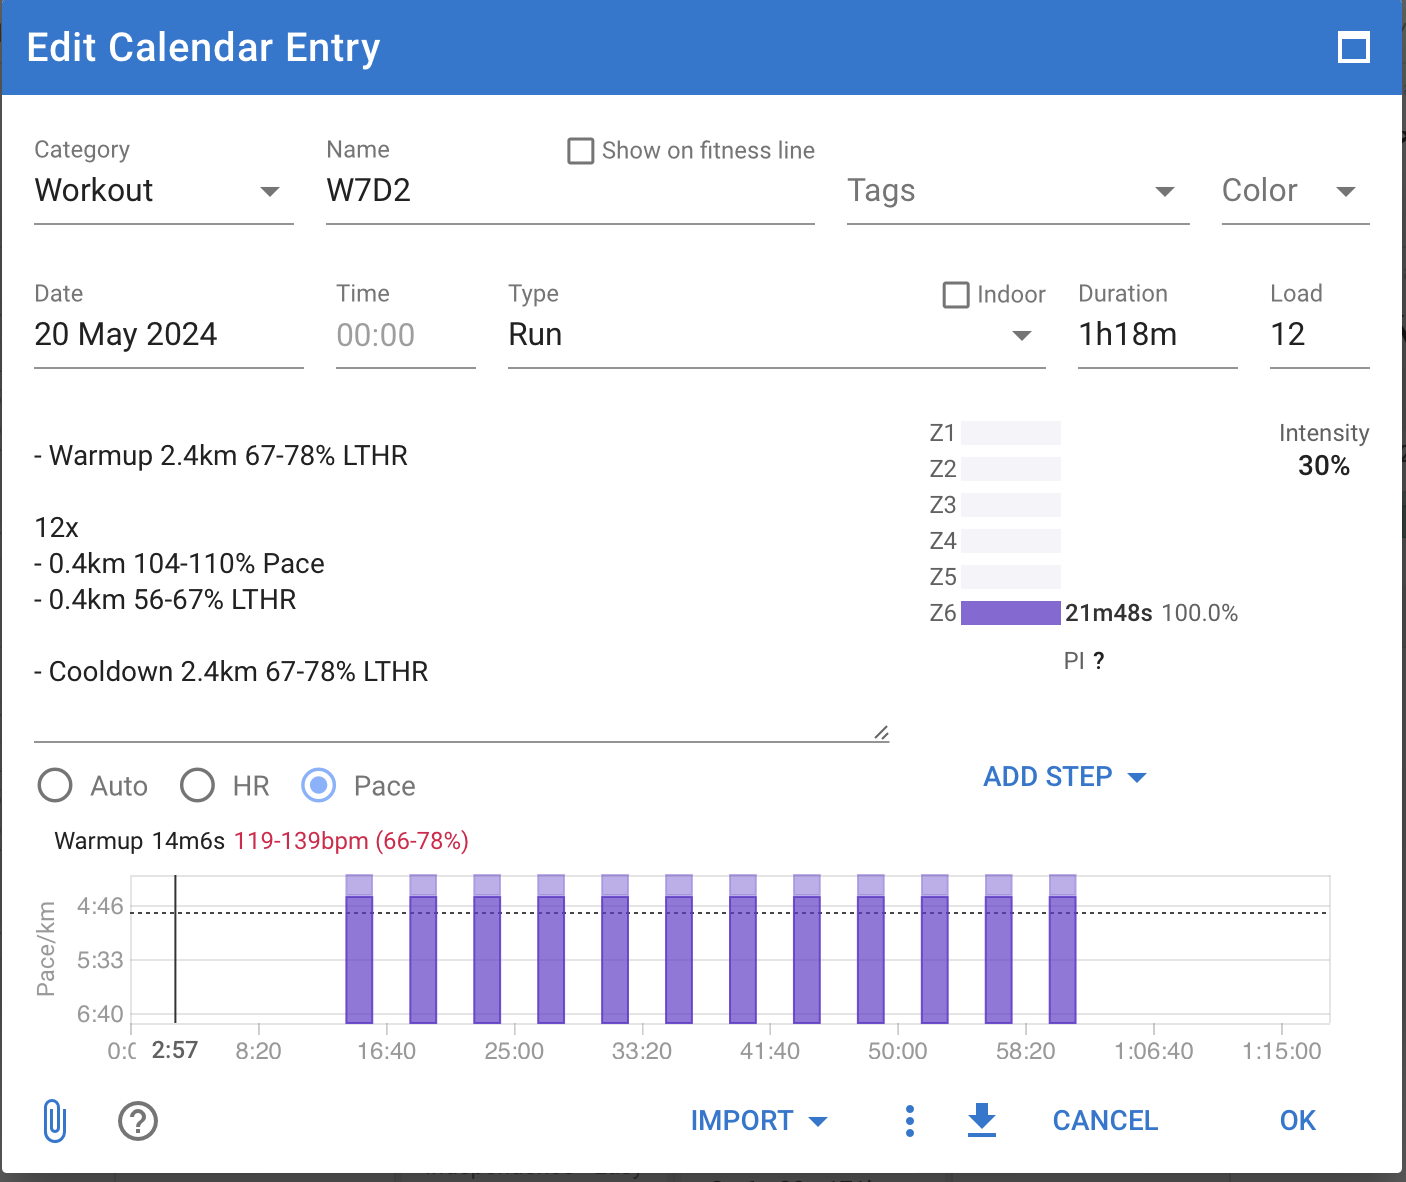Click the 0.4km 104-110% Pace line
The height and width of the screenshot is (1182, 1406).
(x=179, y=564)
